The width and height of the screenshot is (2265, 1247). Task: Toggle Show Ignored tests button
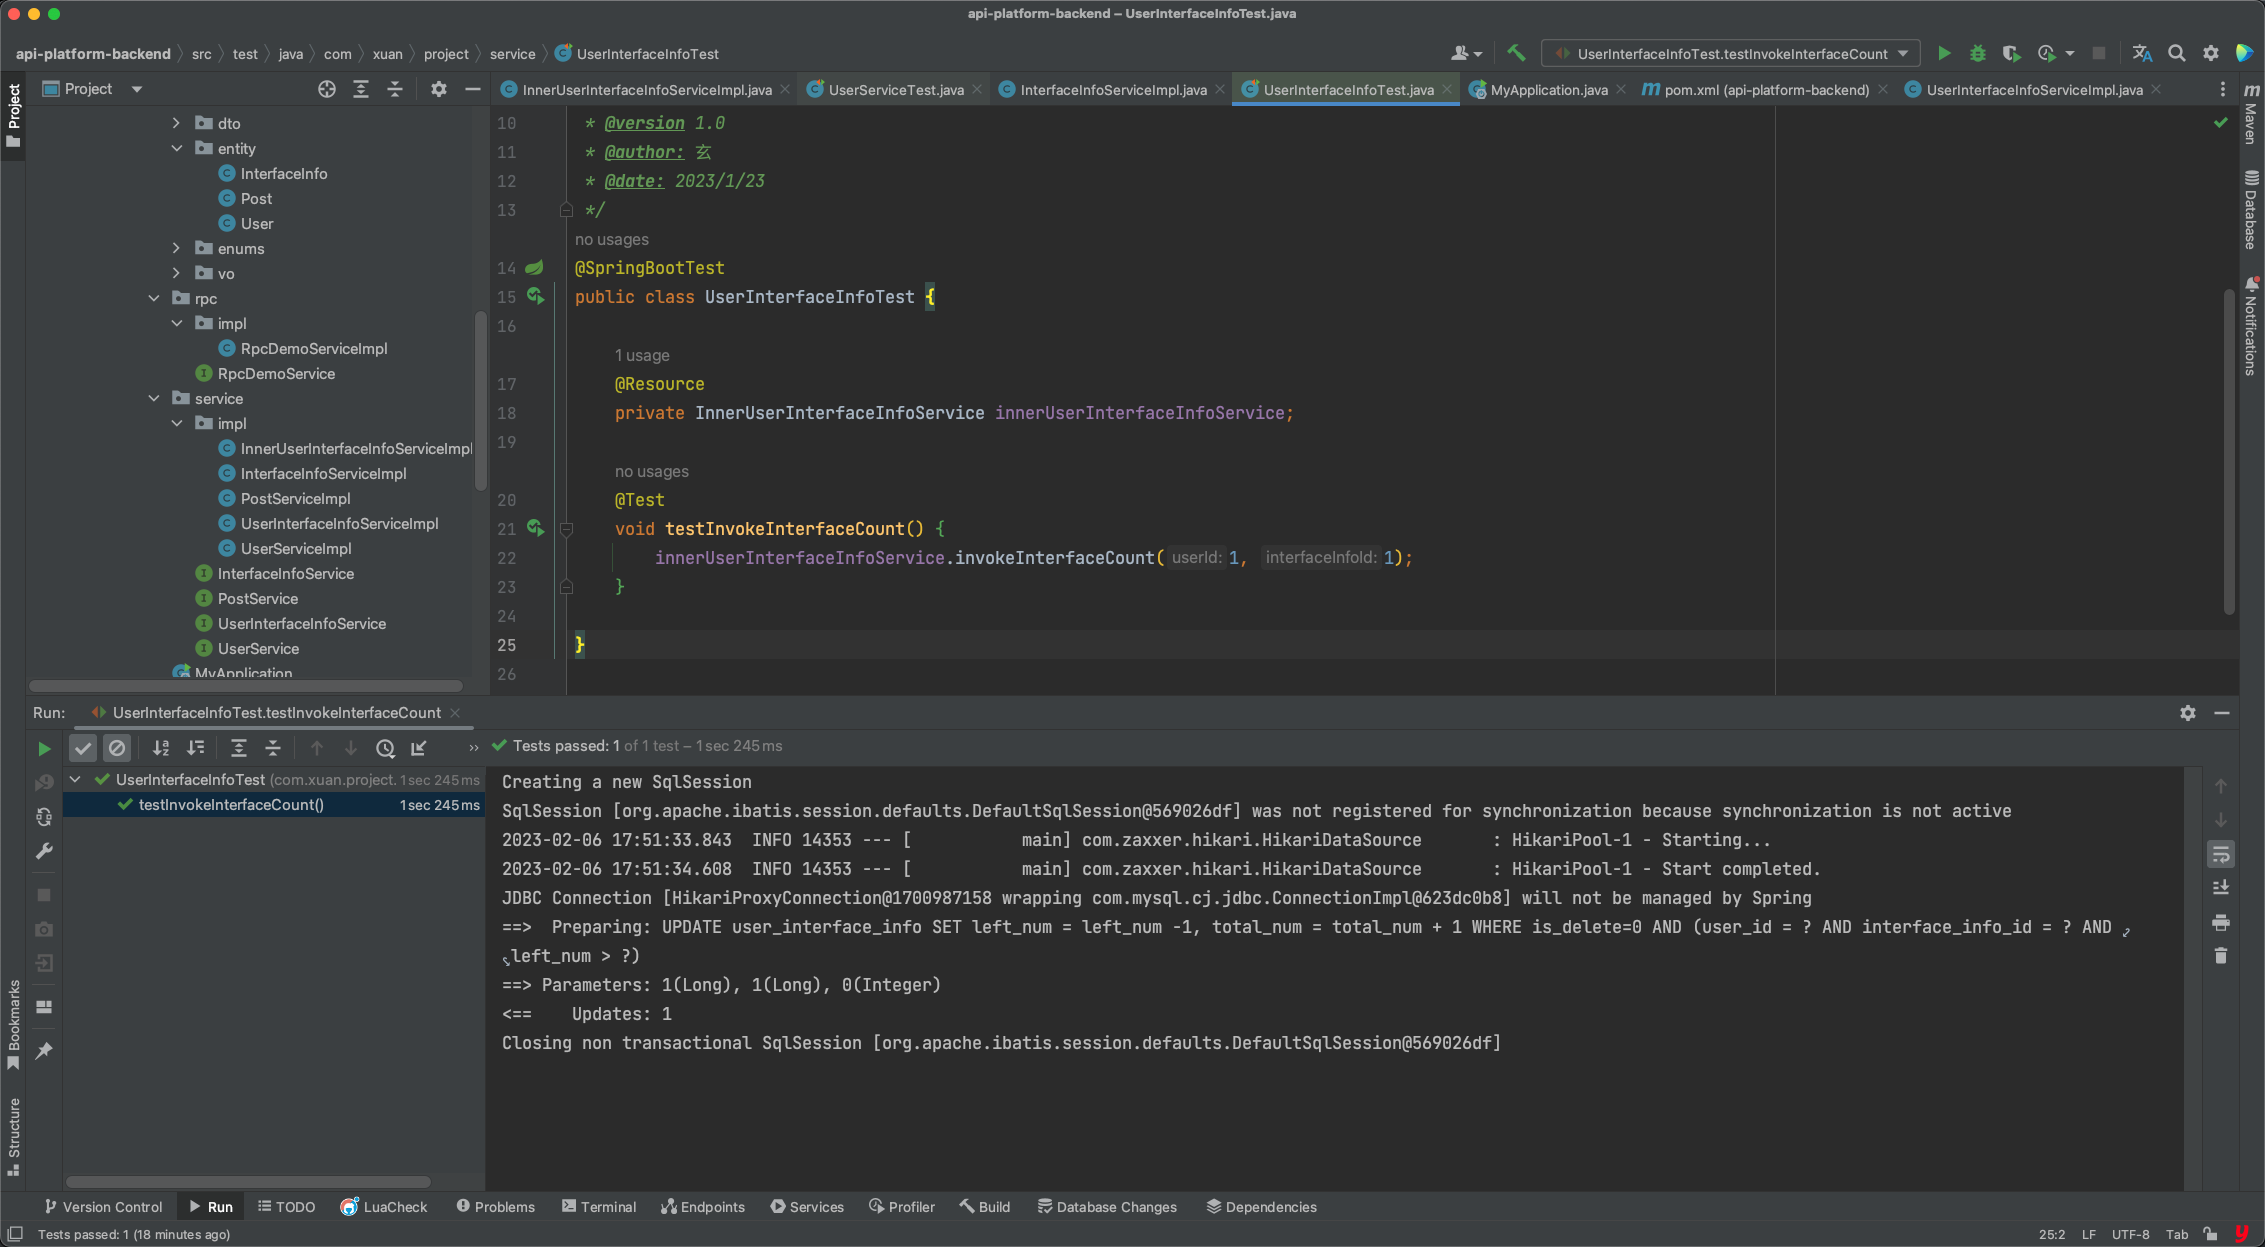[x=117, y=748]
